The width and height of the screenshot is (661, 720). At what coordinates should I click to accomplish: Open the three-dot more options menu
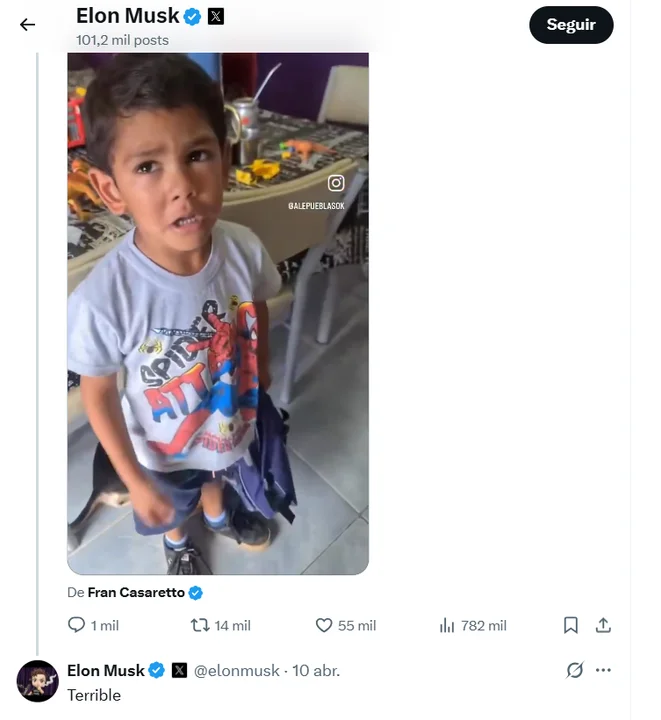click(x=603, y=670)
